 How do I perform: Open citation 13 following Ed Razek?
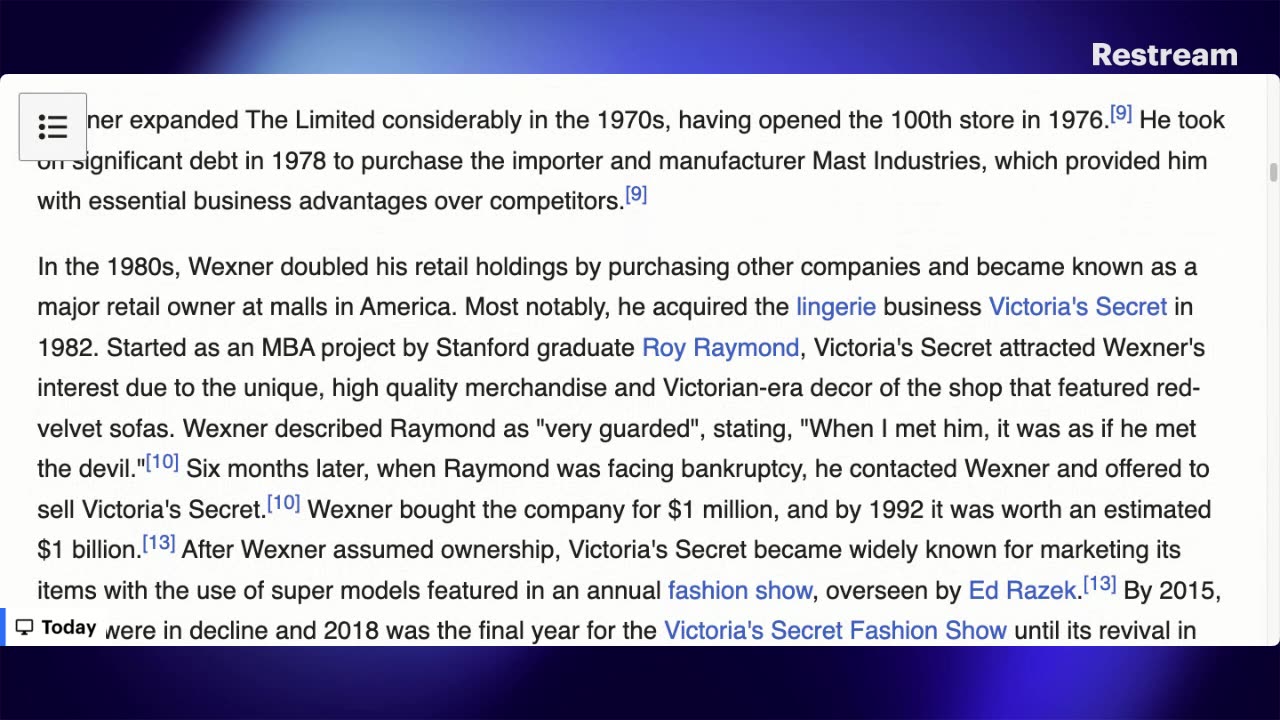(x=1100, y=584)
